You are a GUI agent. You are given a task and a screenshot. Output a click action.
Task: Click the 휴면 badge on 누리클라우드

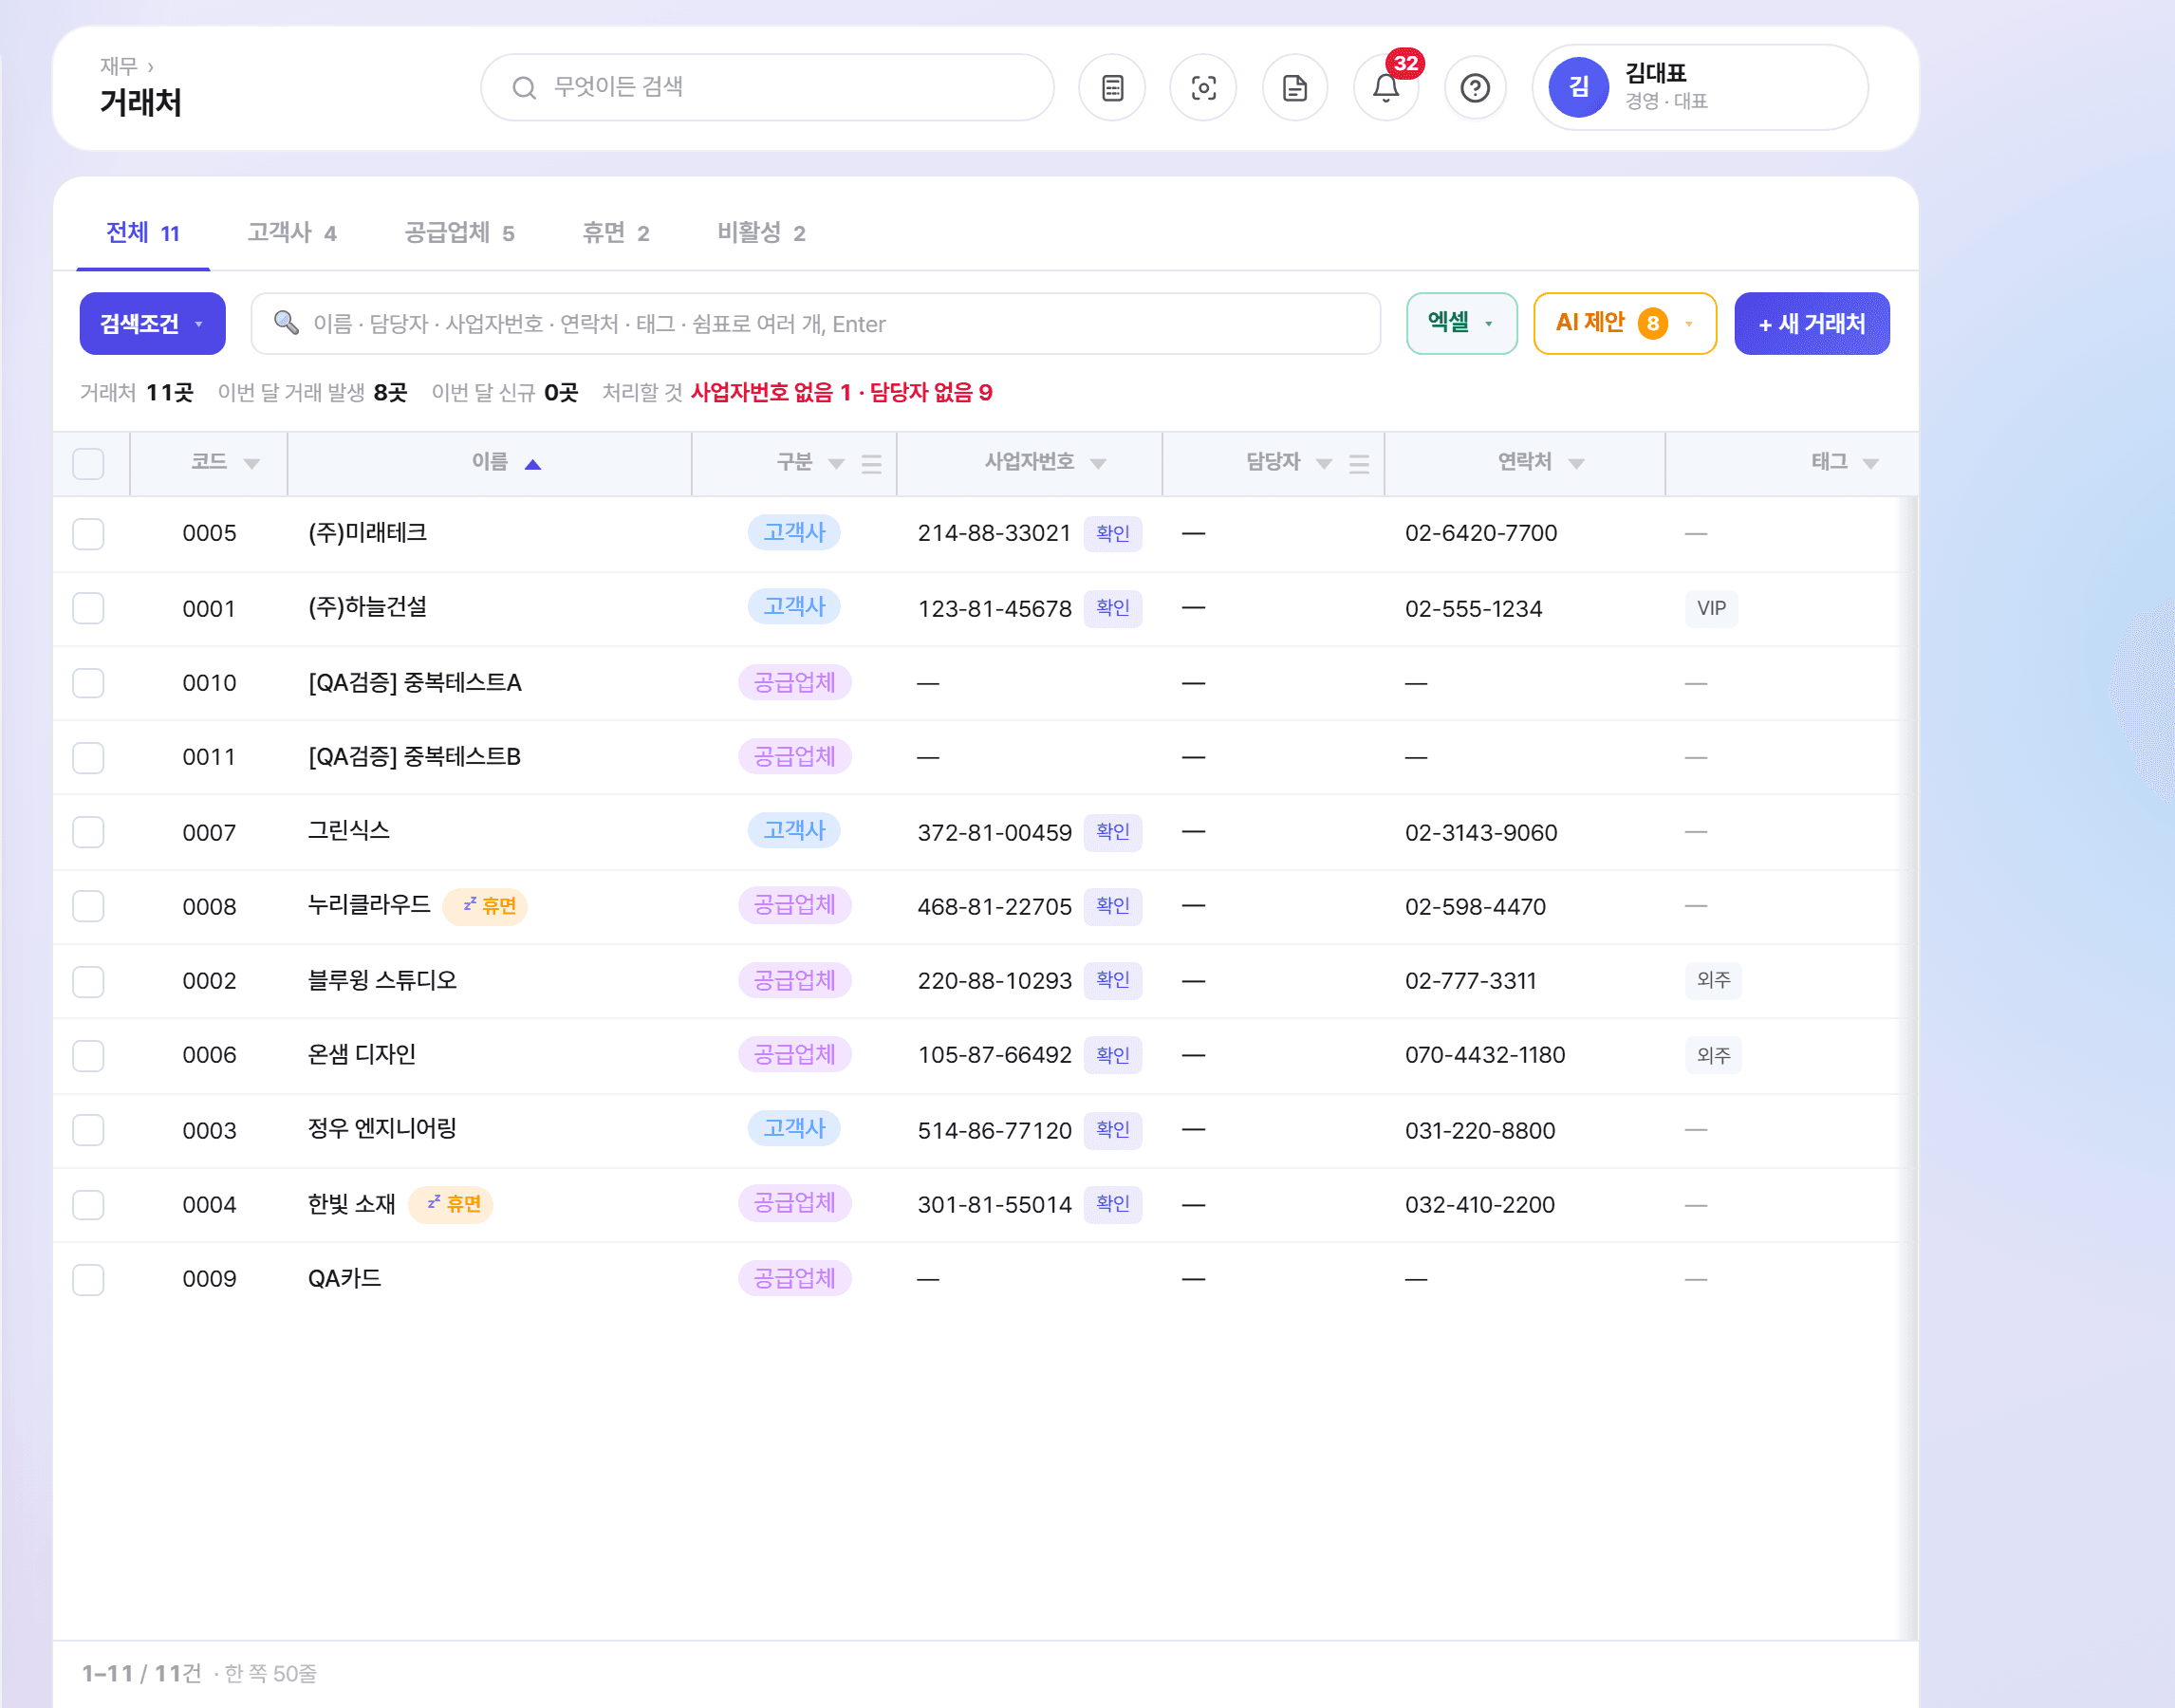coord(485,906)
